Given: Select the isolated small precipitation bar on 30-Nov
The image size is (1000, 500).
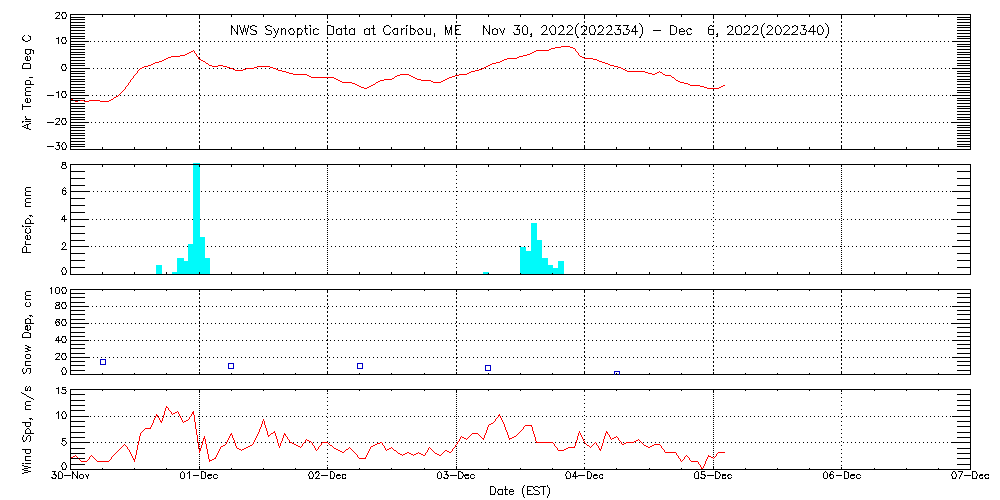Looking at the screenshot, I should click(159, 268).
